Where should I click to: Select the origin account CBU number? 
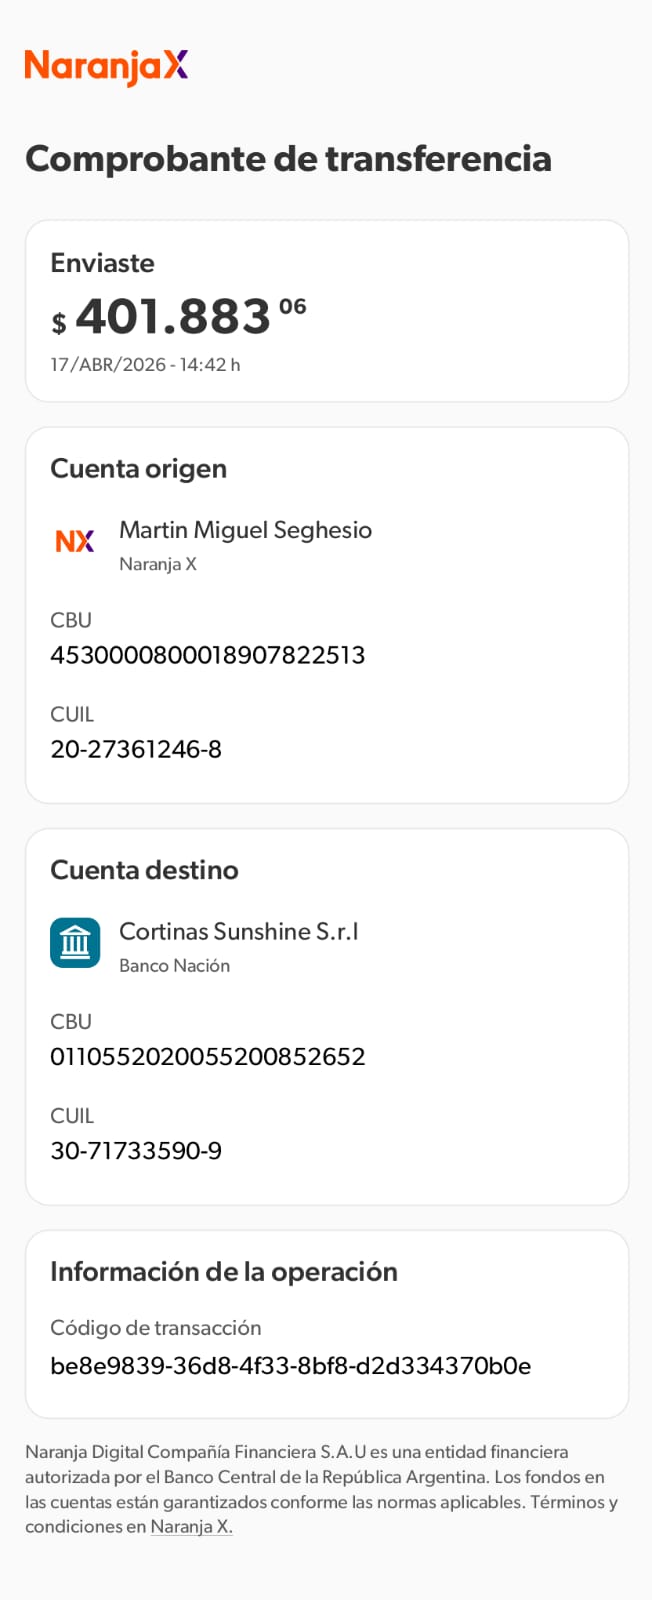coord(207,655)
